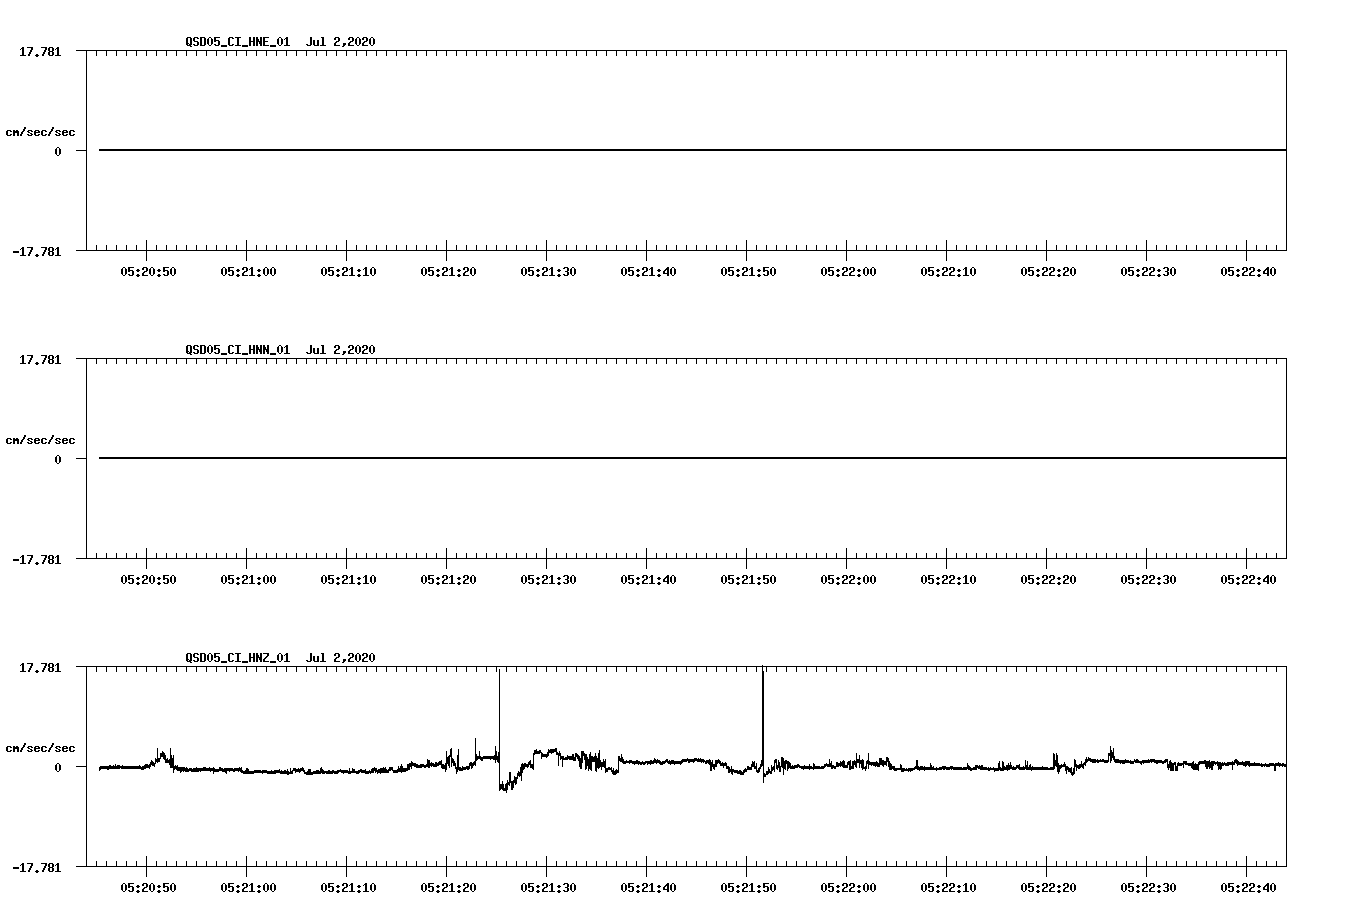Pick 05:20:50 axis label under HNZ plot

(x=148, y=888)
